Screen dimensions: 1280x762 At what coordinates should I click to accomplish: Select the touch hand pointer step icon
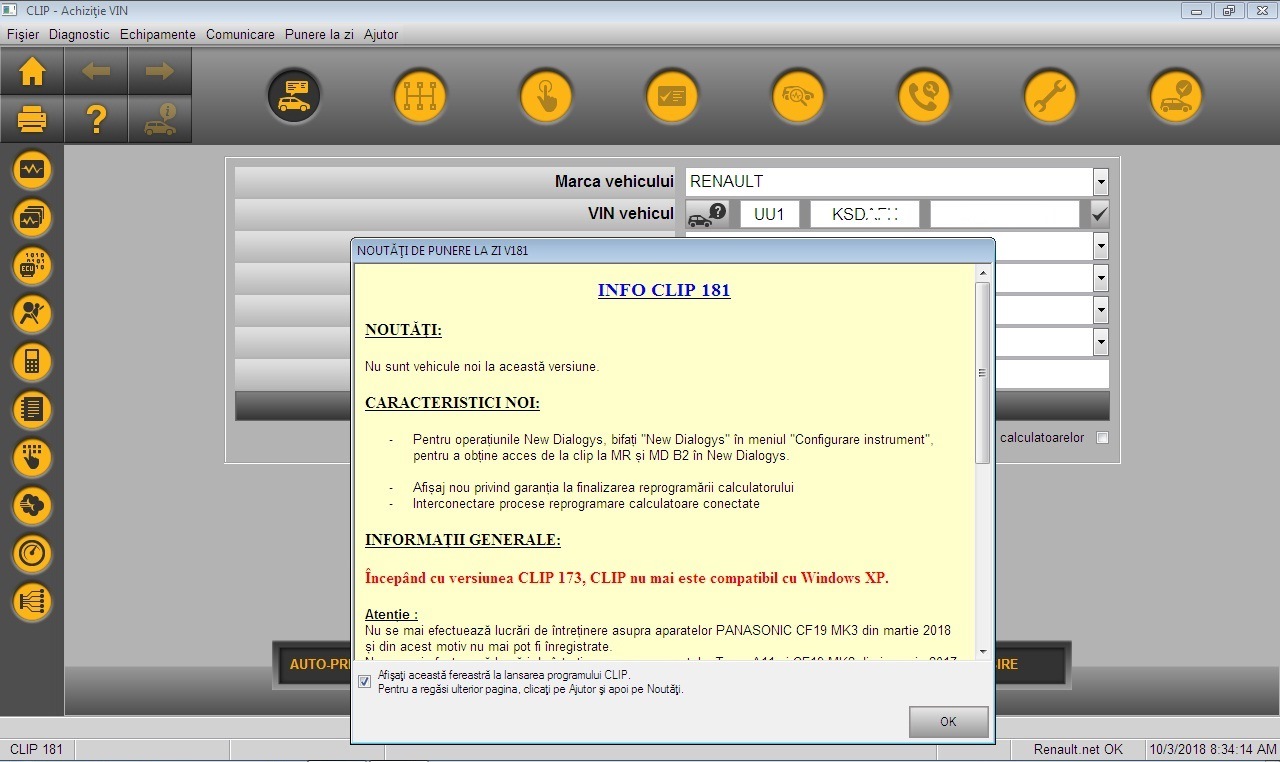click(546, 96)
